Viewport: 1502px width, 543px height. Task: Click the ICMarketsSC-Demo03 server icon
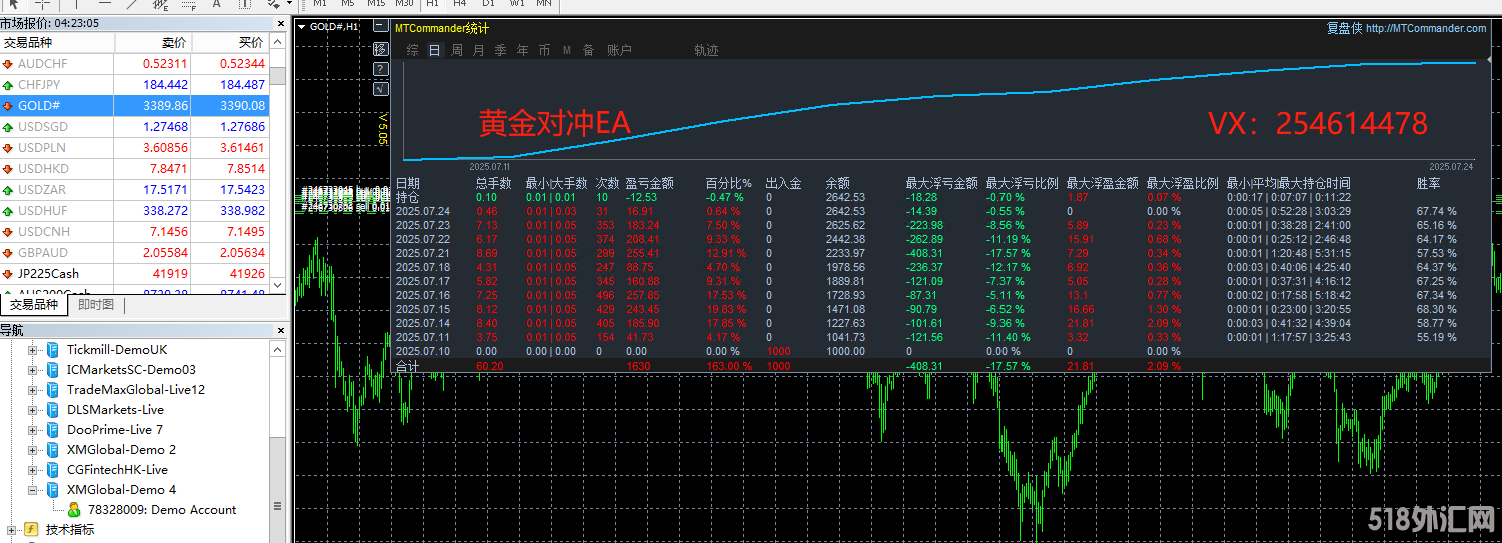[x=53, y=370]
